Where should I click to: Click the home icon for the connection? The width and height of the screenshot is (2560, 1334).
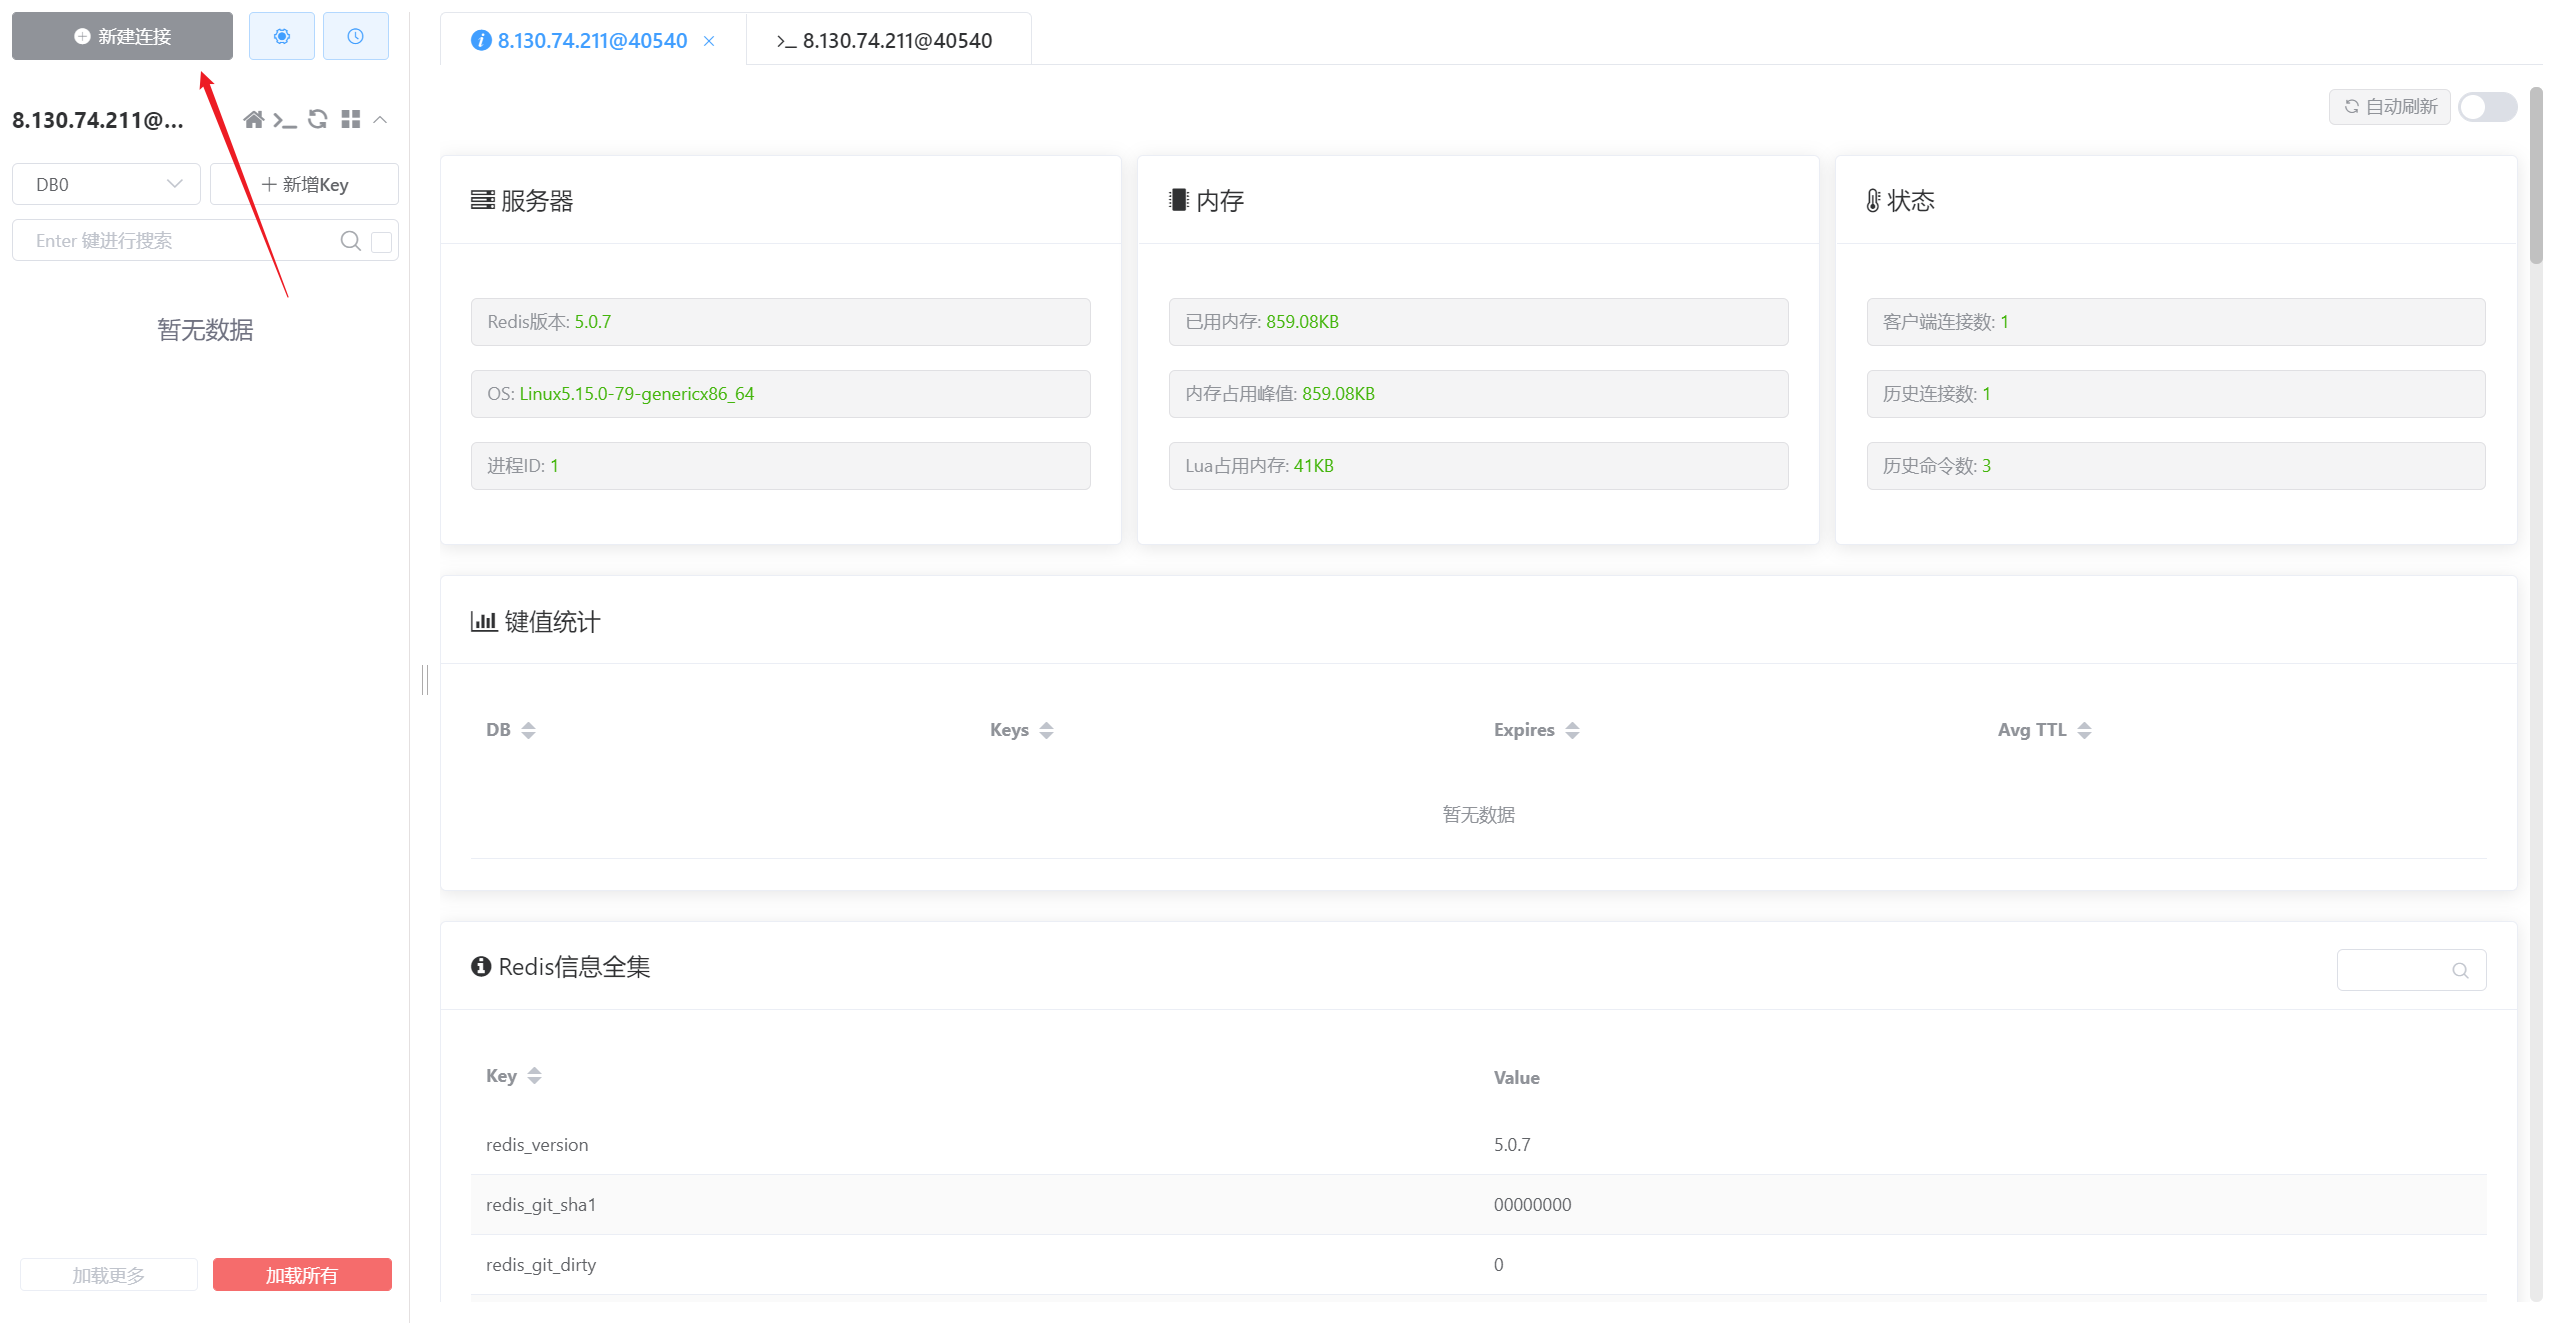[254, 120]
